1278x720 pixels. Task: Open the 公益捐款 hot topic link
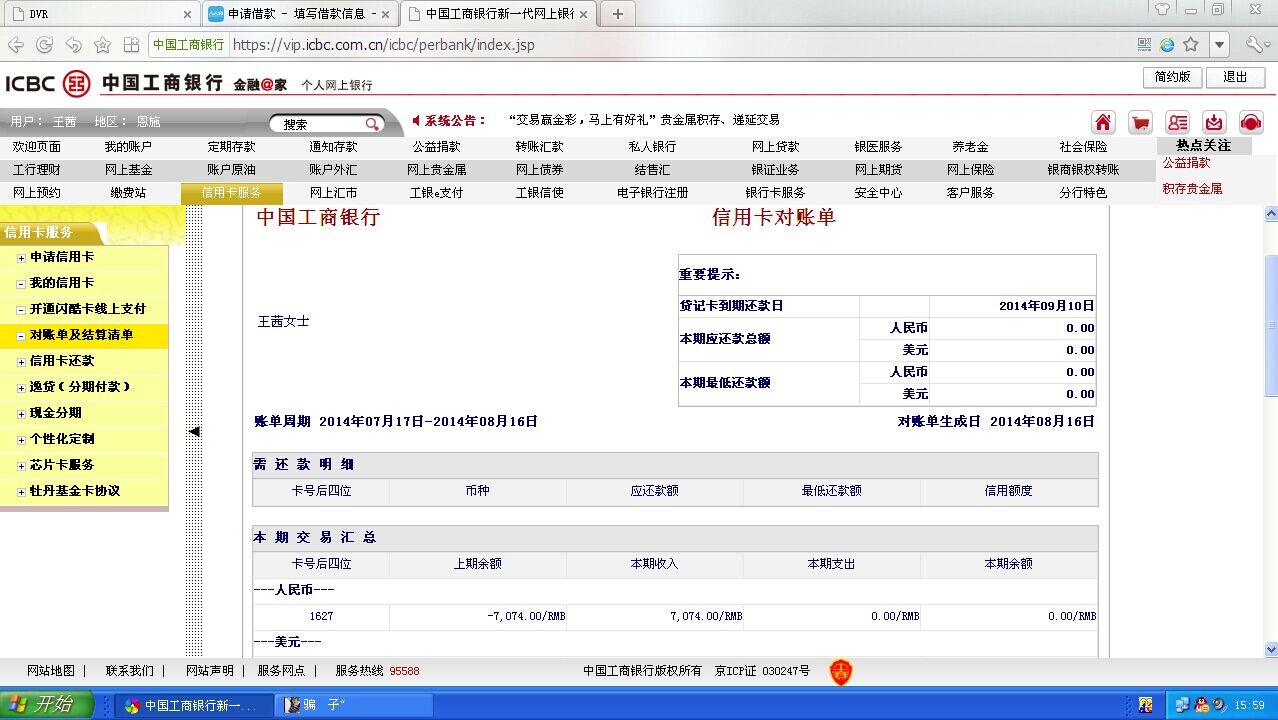[1186, 163]
